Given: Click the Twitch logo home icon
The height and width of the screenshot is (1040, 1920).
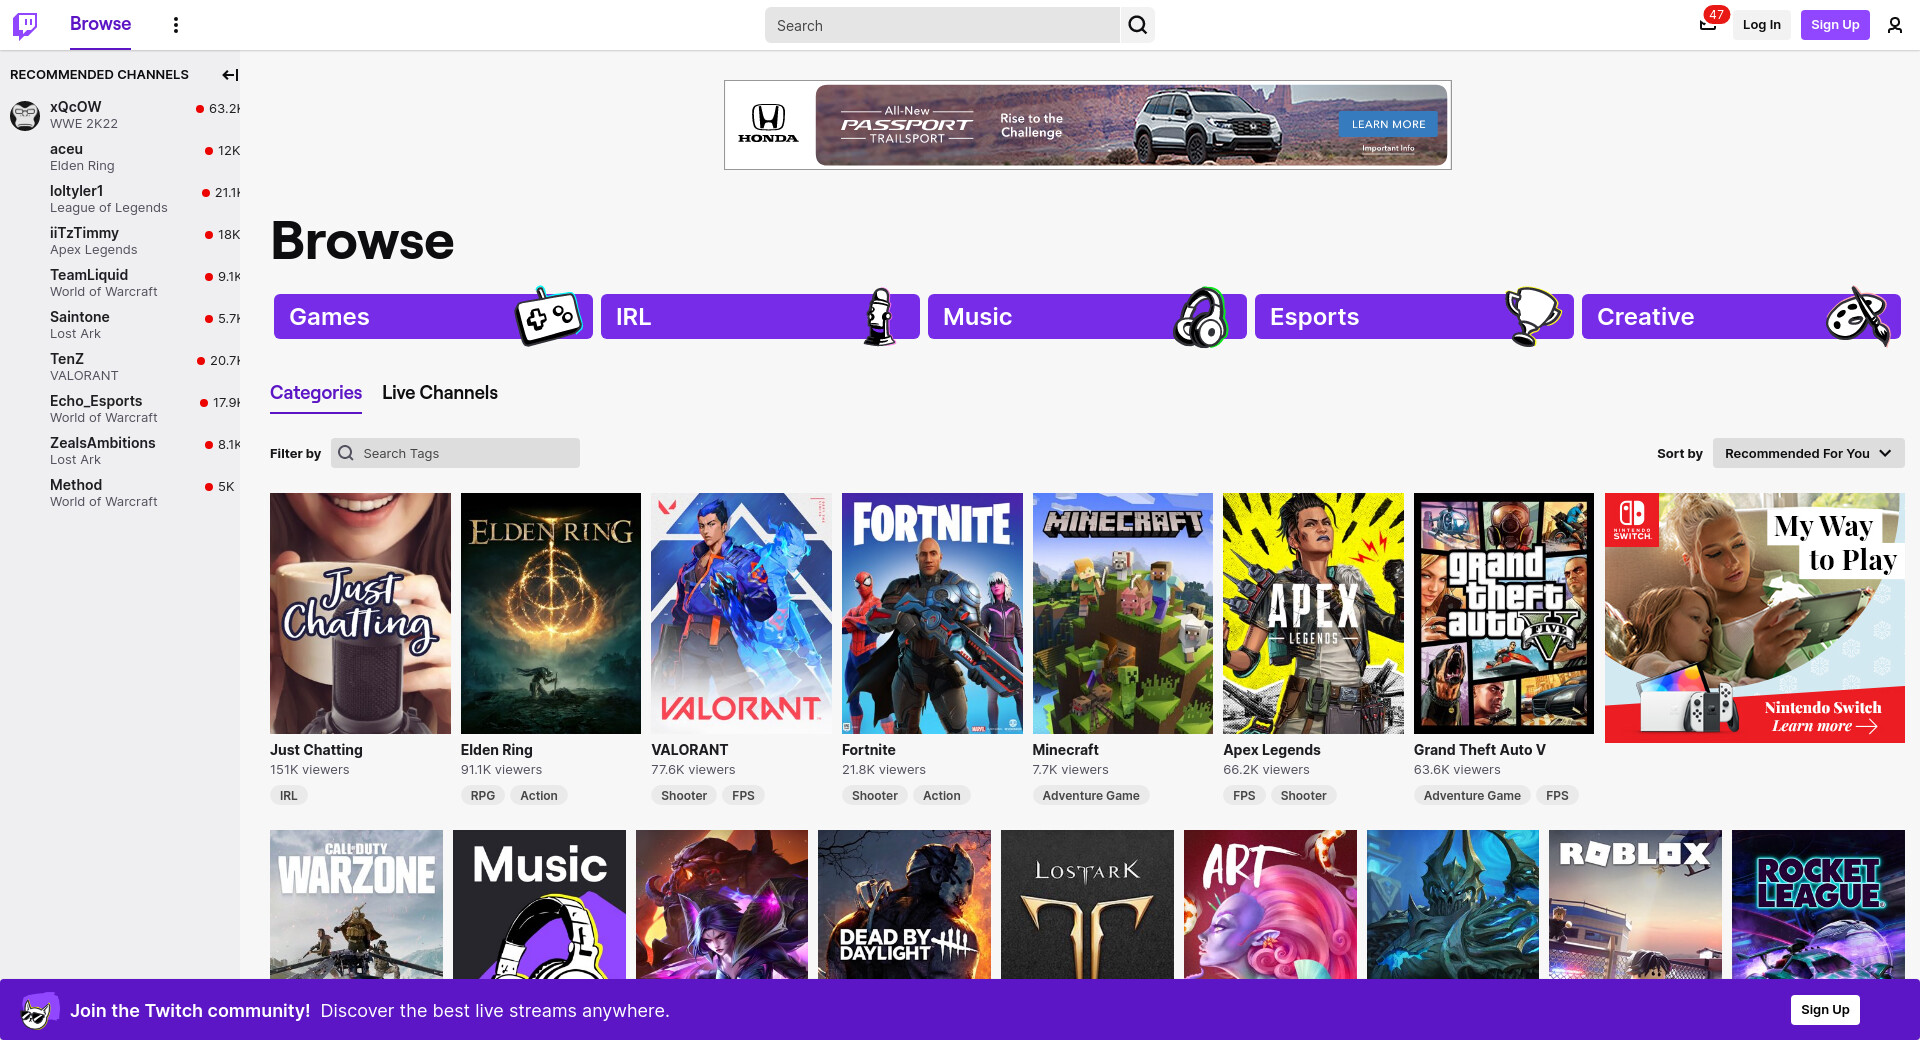Looking at the screenshot, I should pyautogui.click(x=25, y=25).
